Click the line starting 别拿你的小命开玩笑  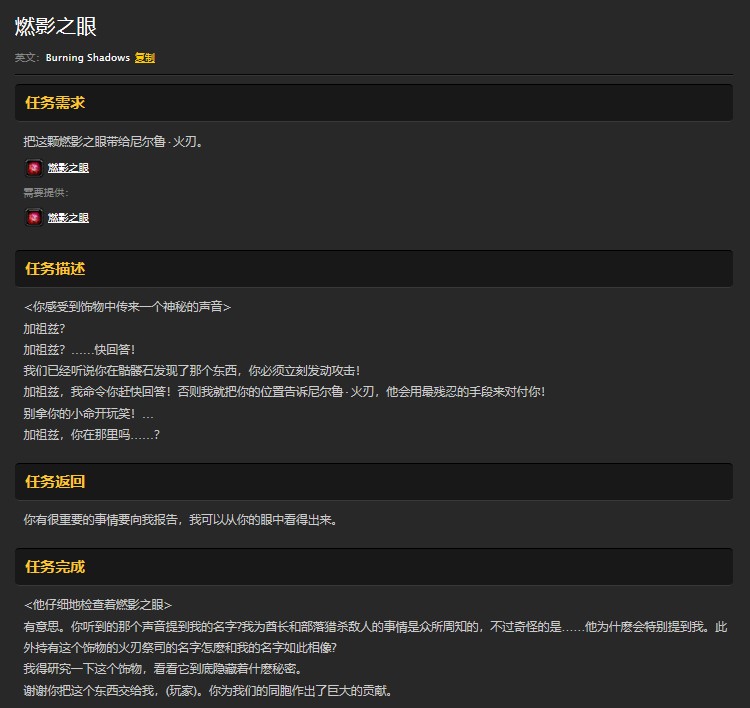click(x=88, y=413)
